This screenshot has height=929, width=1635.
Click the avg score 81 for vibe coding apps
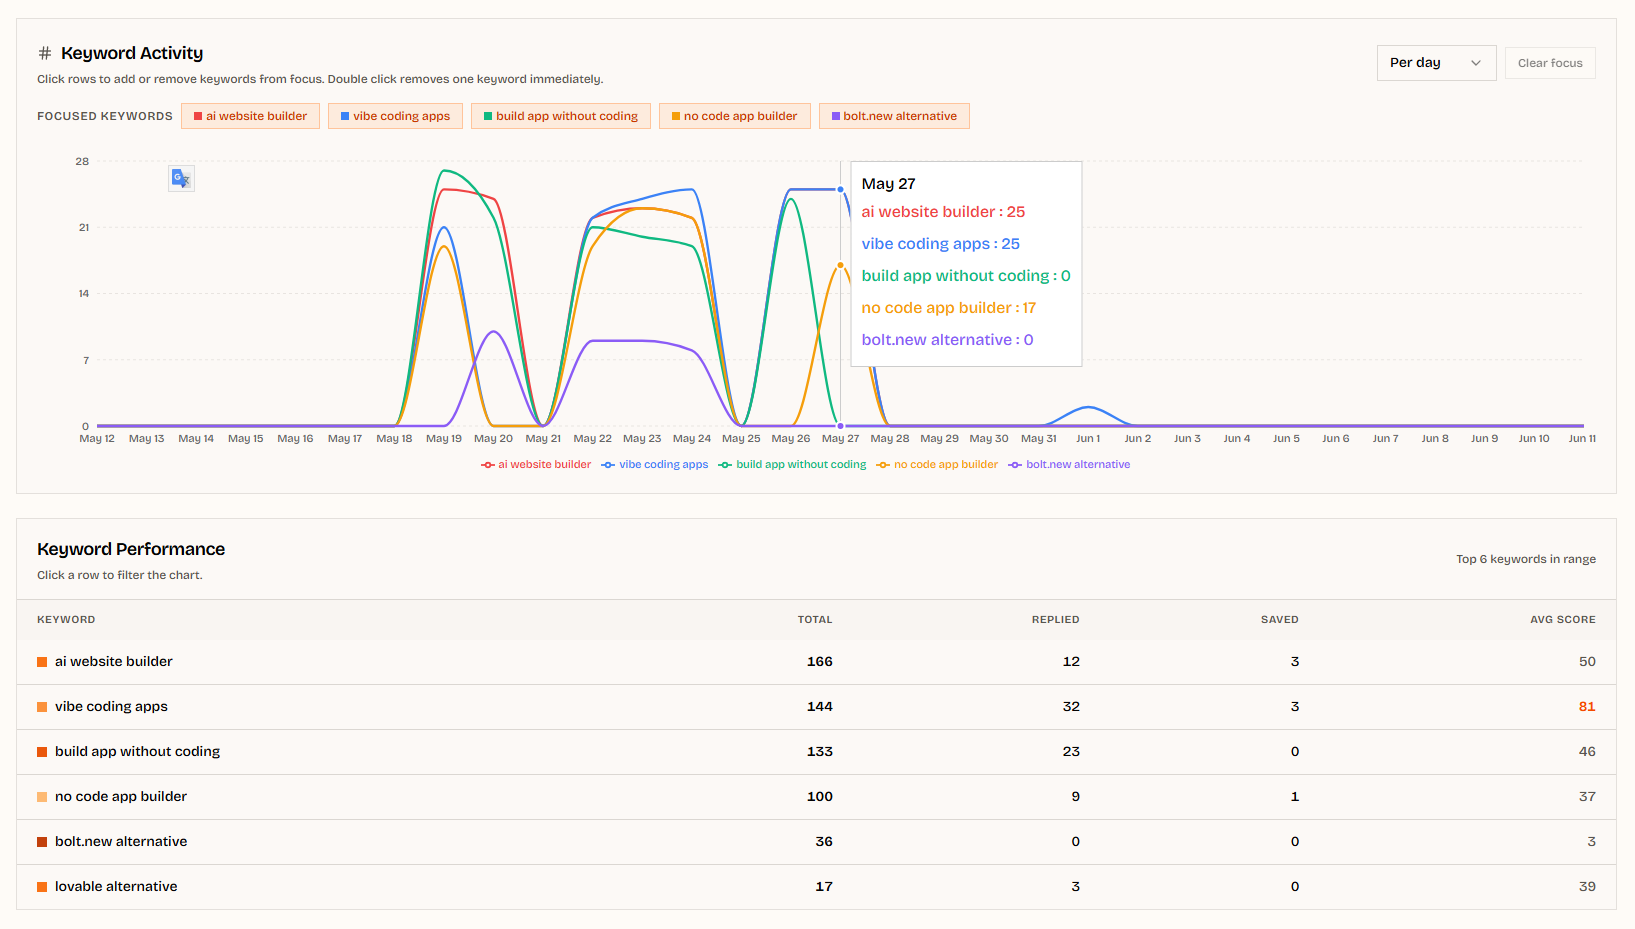[1587, 707]
